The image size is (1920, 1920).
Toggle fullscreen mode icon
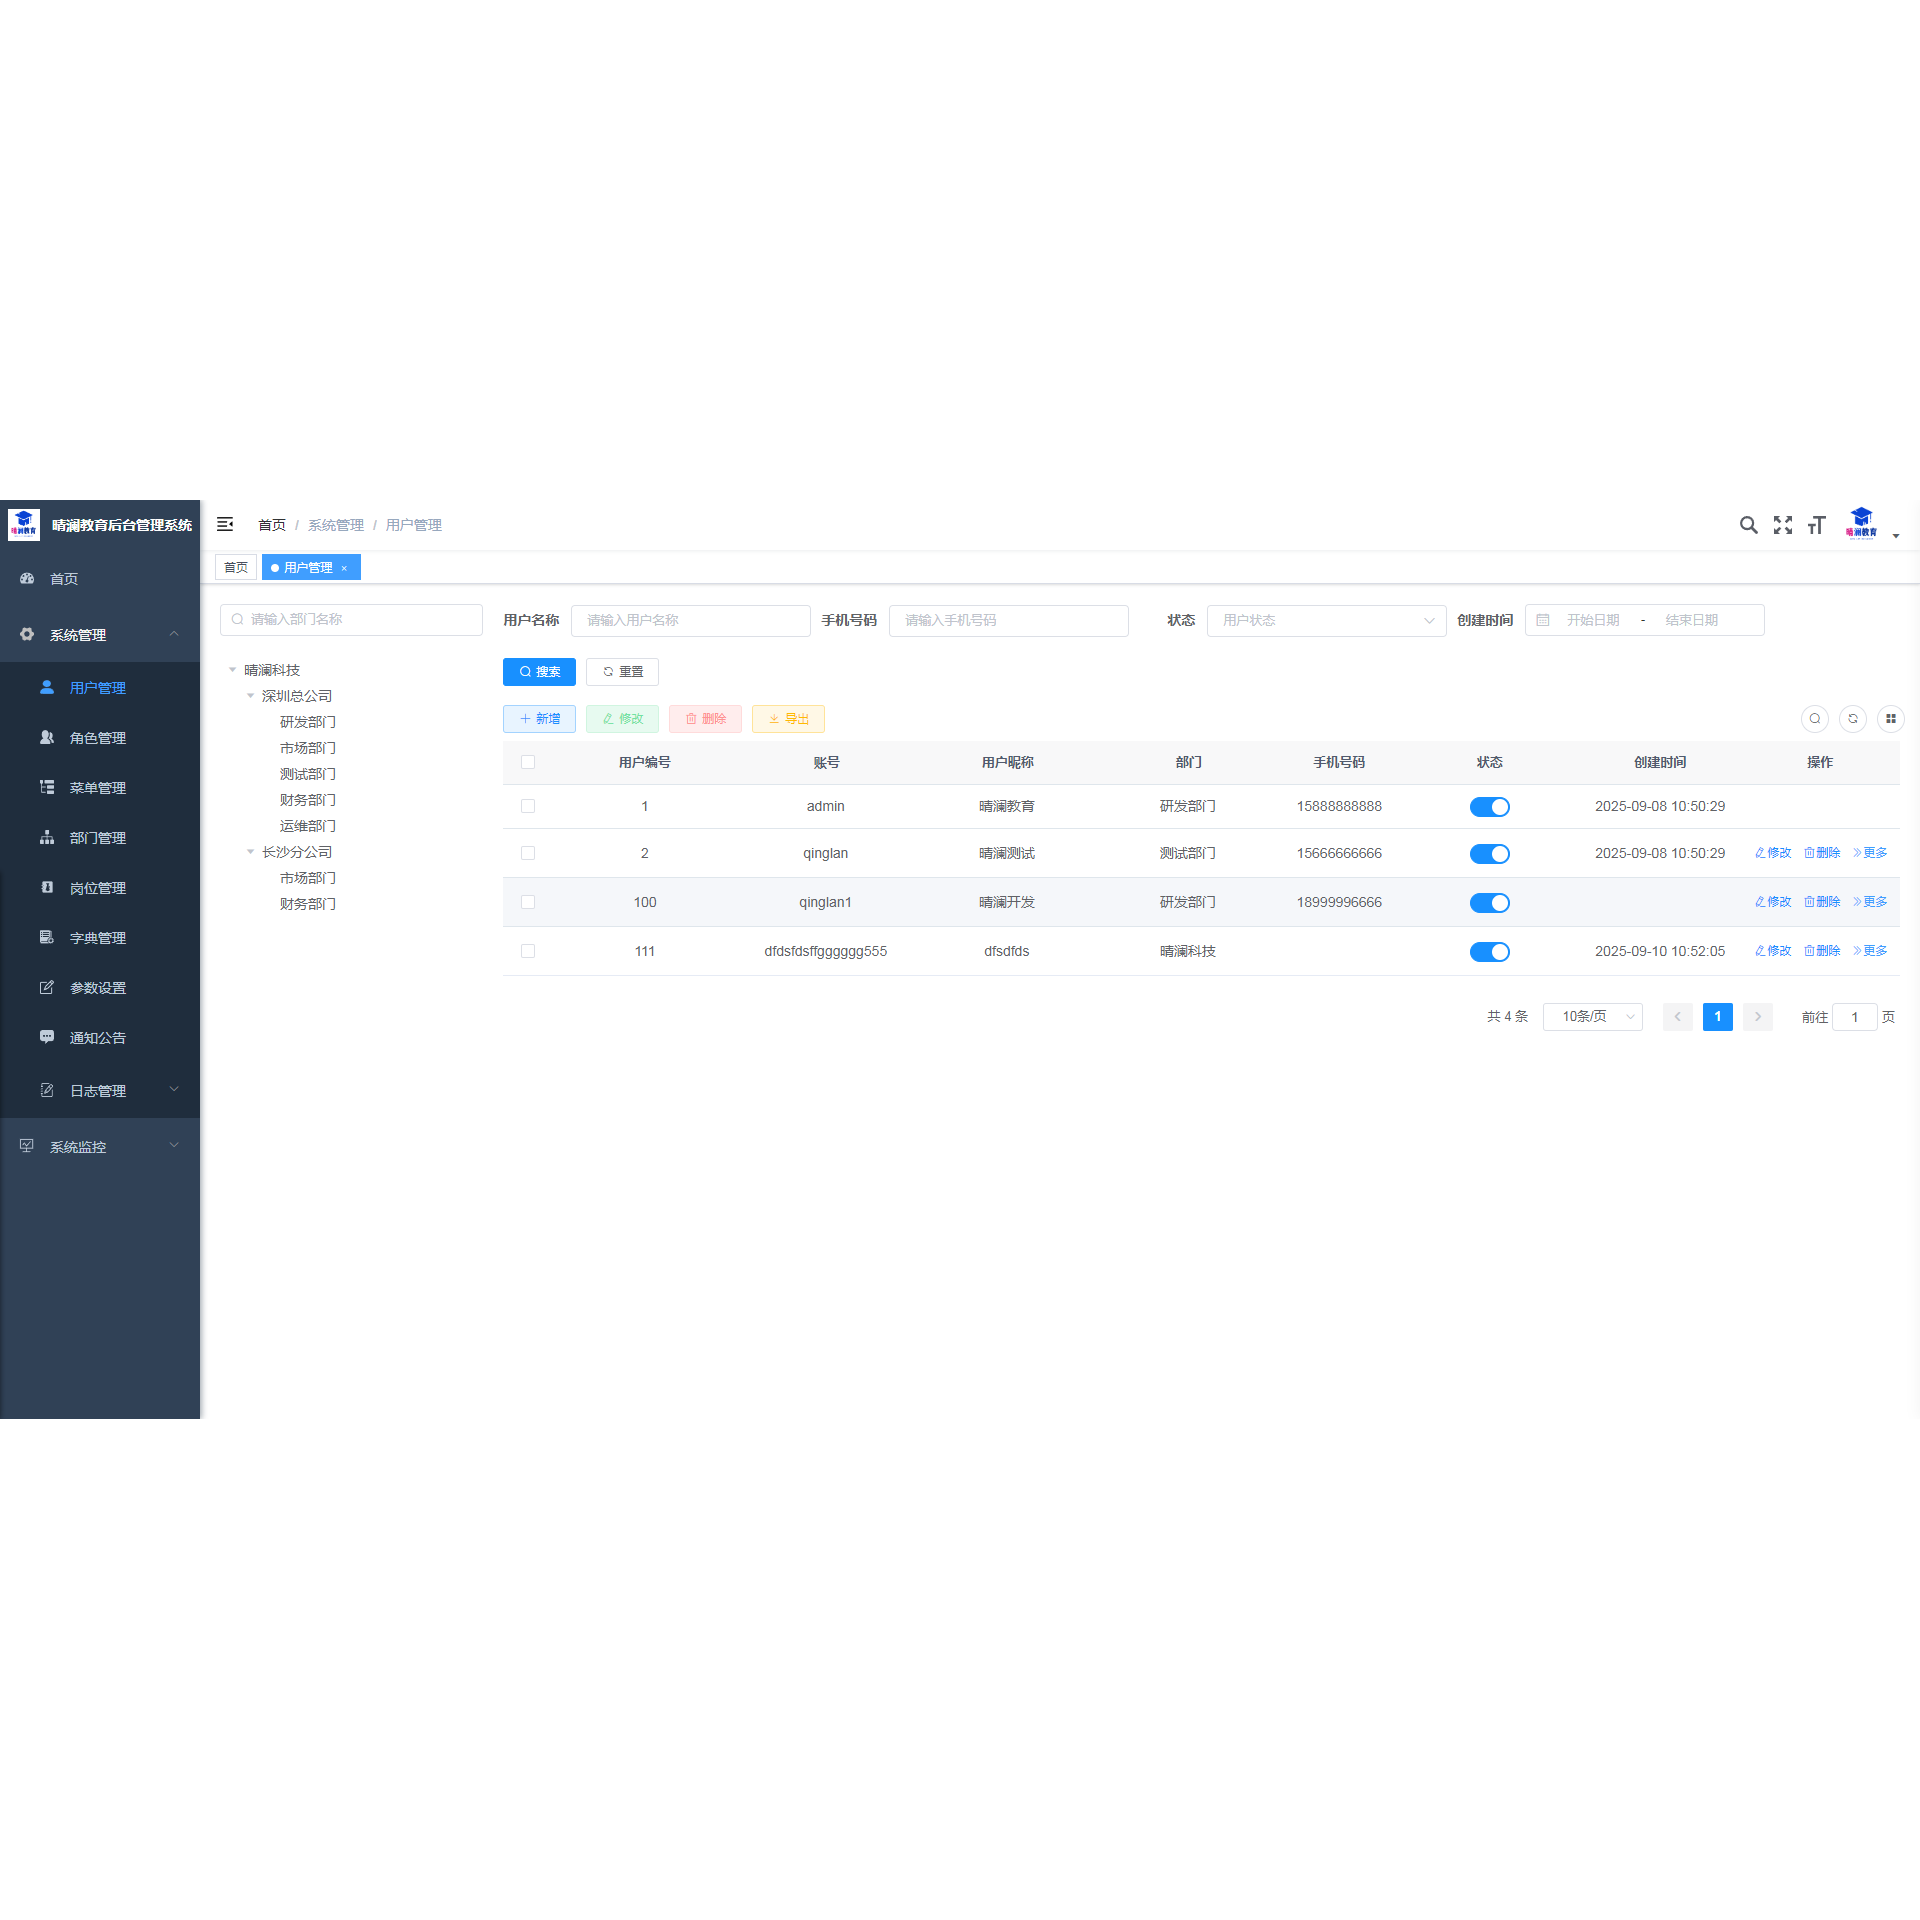[1783, 525]
